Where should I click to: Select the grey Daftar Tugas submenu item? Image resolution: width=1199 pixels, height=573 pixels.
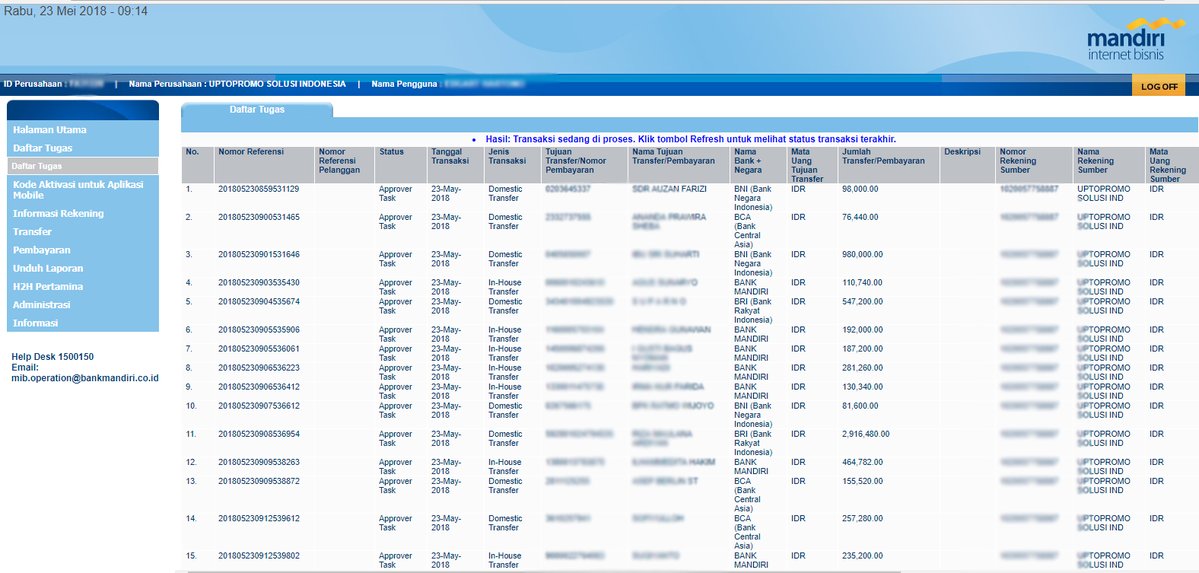coord(83,166)
